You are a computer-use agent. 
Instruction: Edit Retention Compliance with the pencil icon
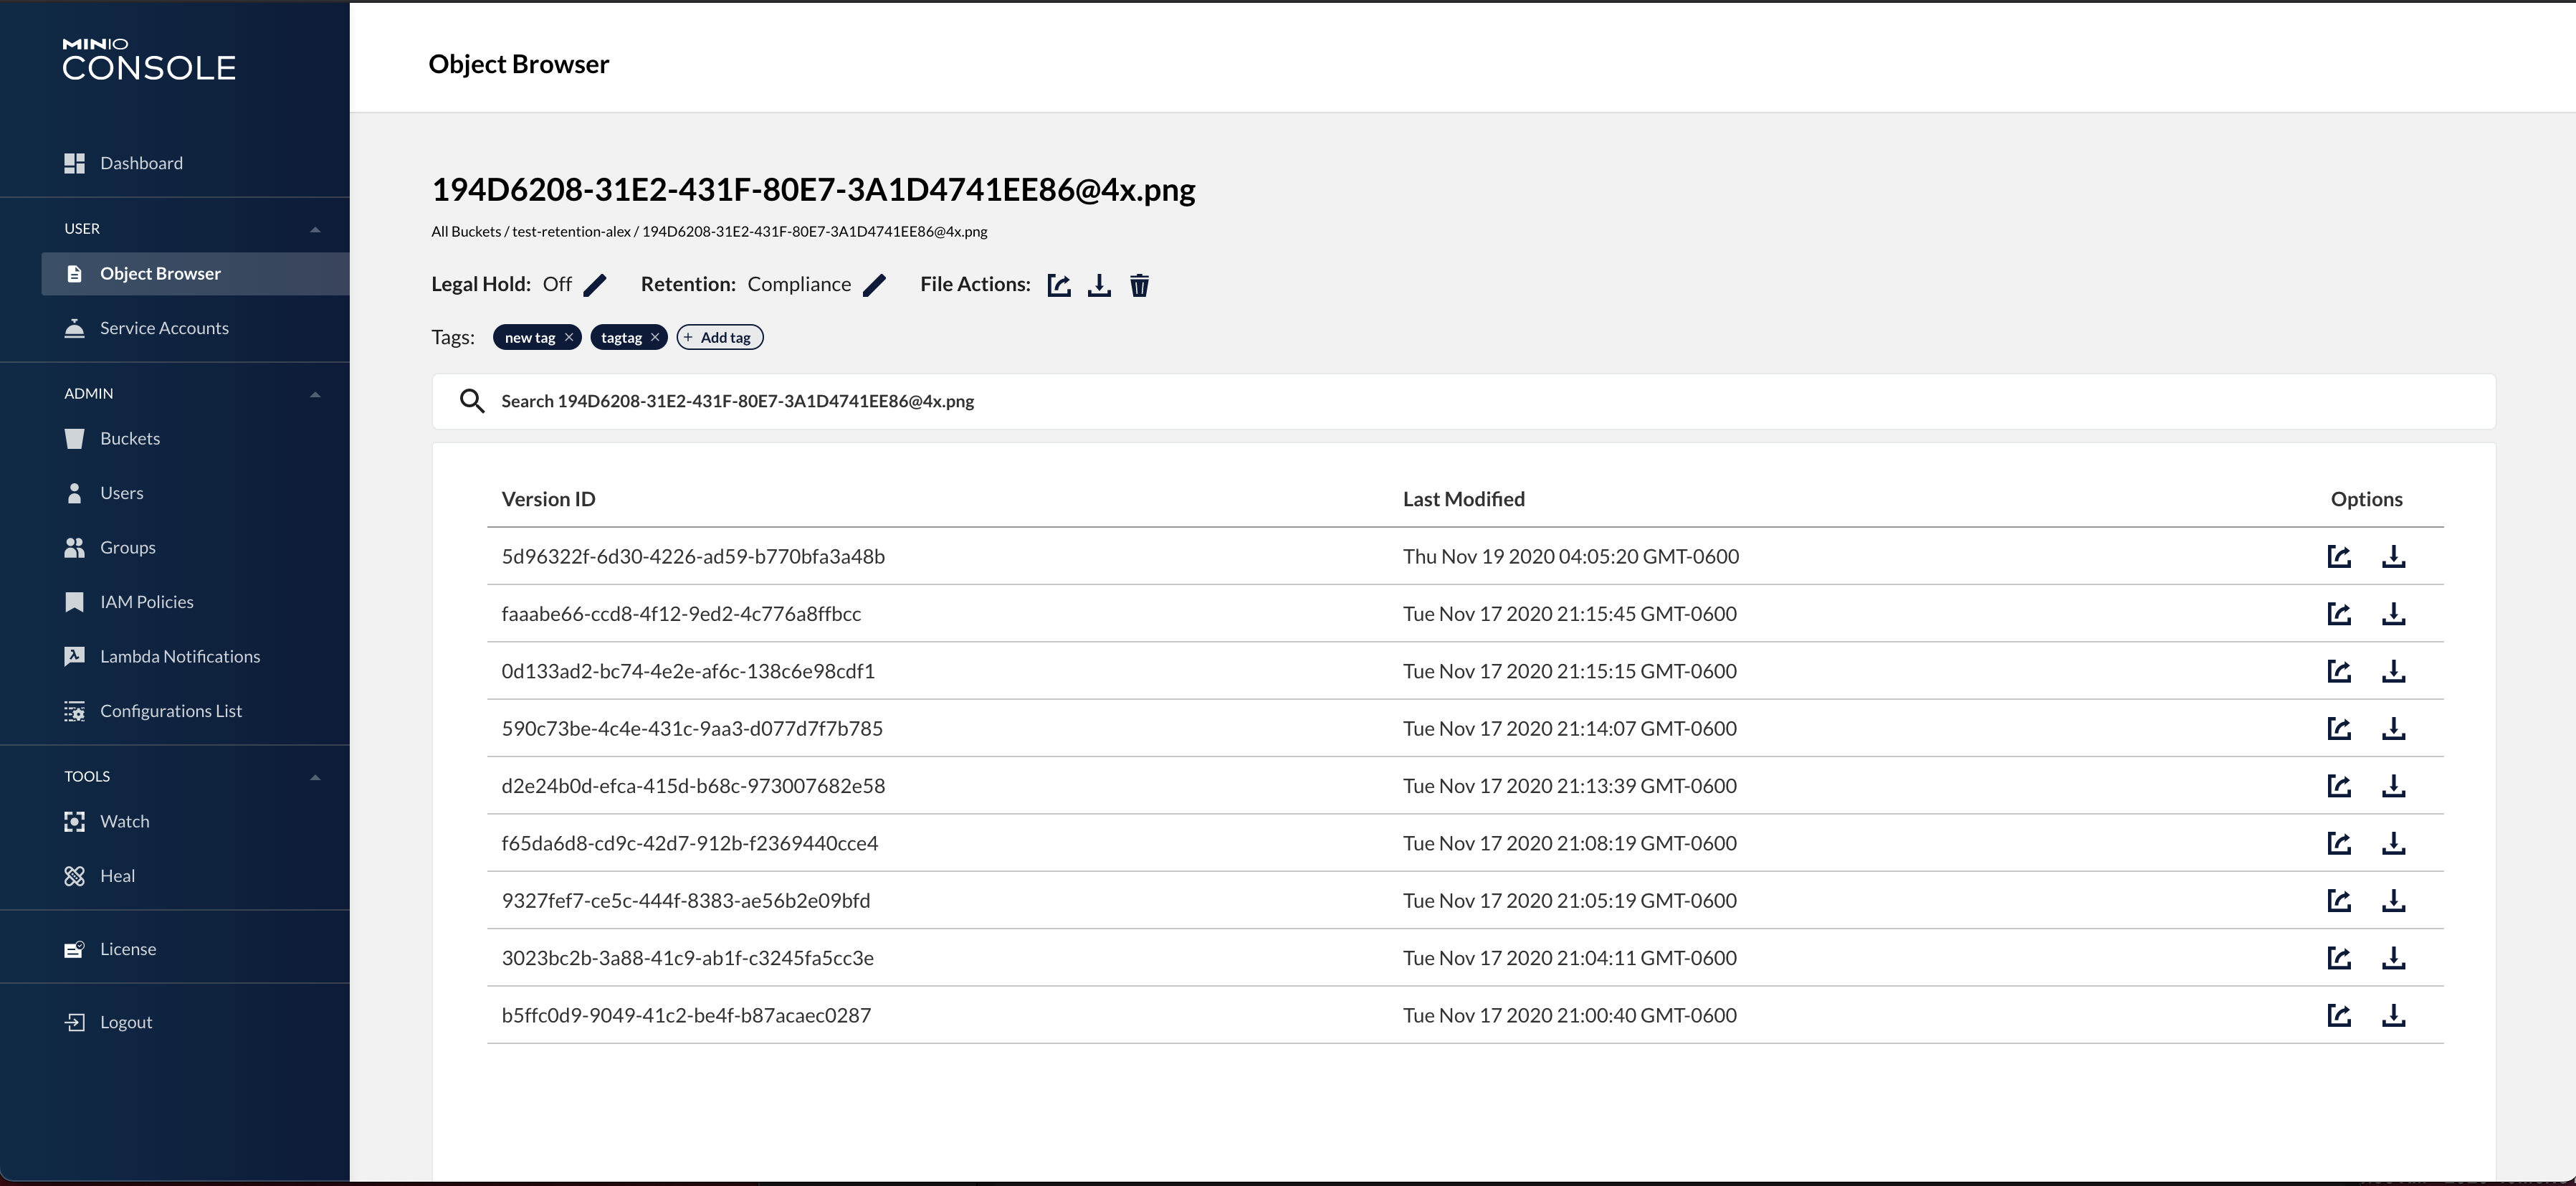pos(874,285)
